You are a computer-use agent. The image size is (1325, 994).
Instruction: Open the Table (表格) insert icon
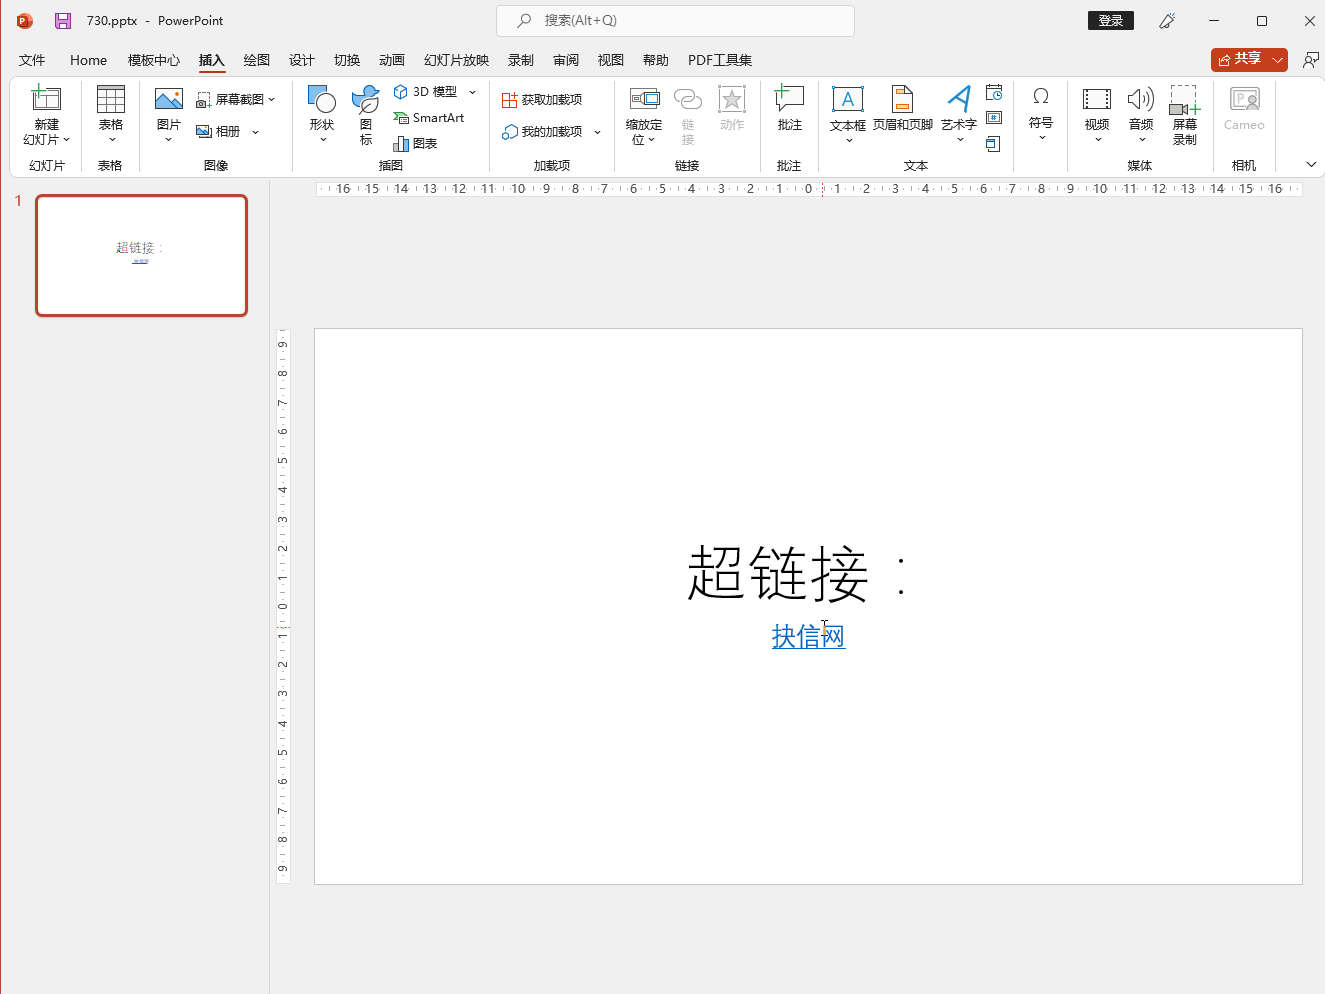[x=110, y=99]
